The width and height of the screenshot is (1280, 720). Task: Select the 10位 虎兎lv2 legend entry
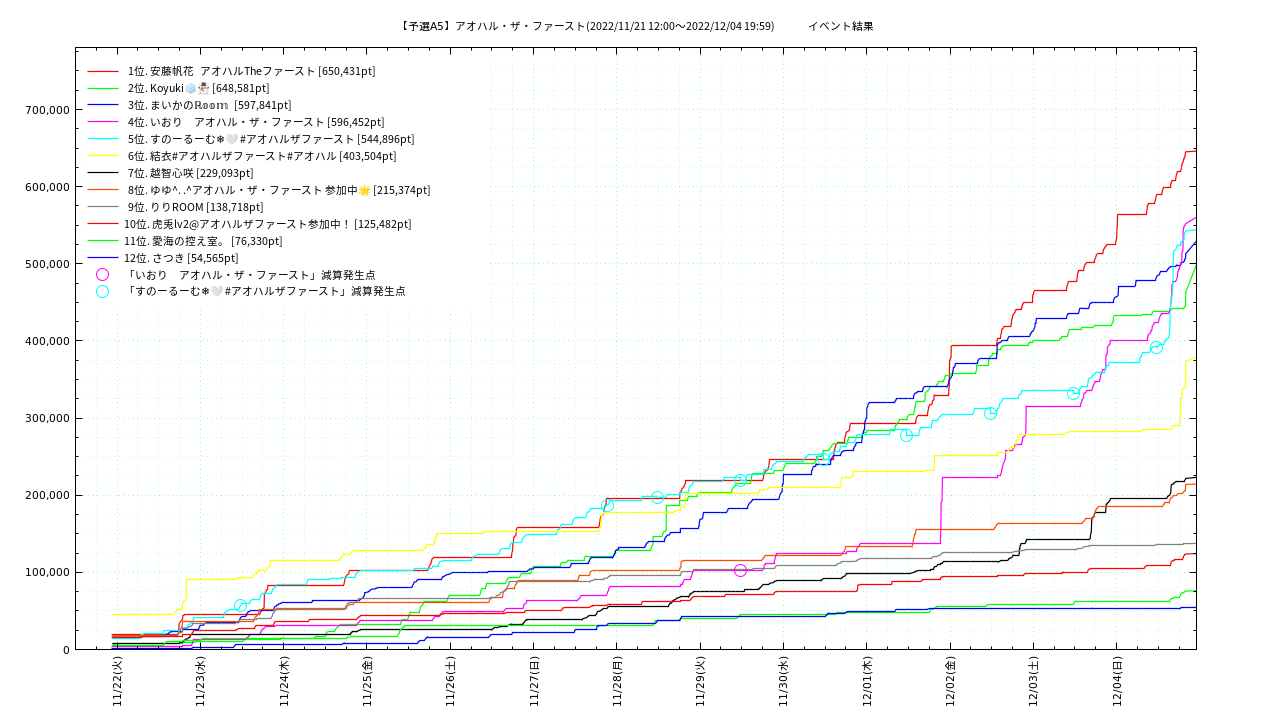[x=267, y=224]
